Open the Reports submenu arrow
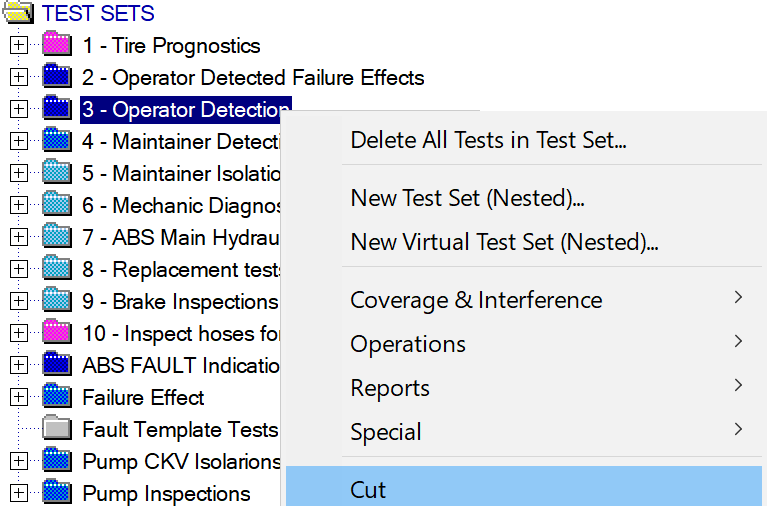The height and width of the screenshot is (507, 768). [739, 385]
